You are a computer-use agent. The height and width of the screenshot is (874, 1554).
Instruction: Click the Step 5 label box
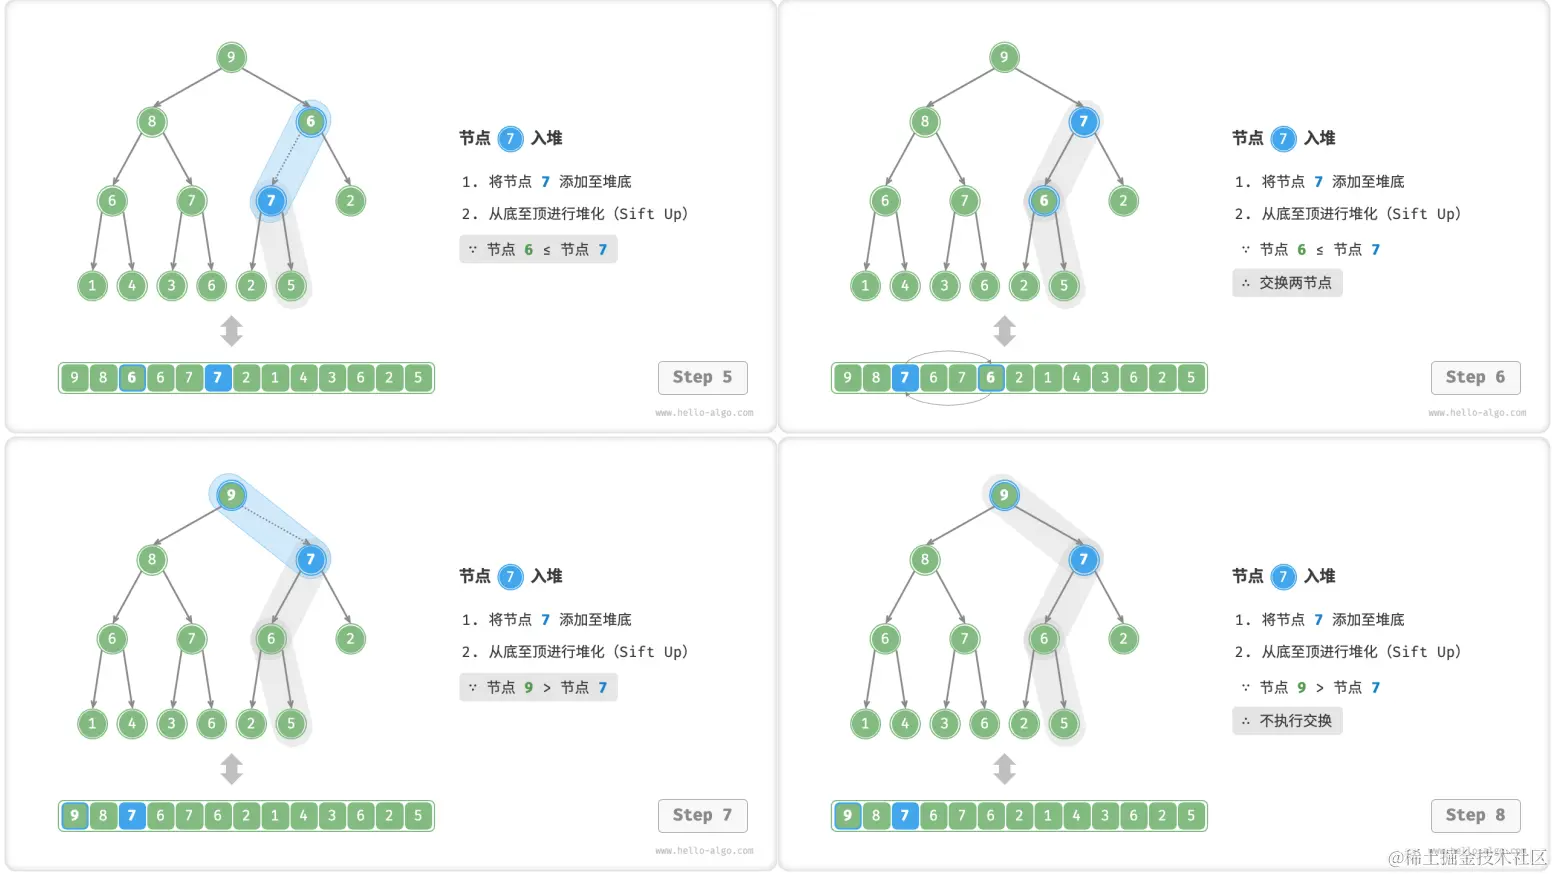[x=702, y=377]
